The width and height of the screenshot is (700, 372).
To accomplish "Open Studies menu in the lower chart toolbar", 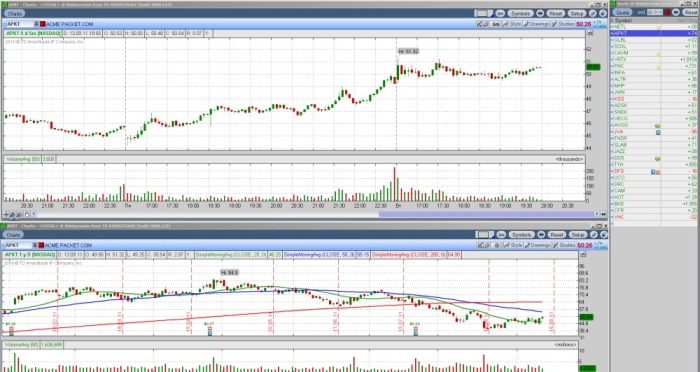I will point(564,245).
